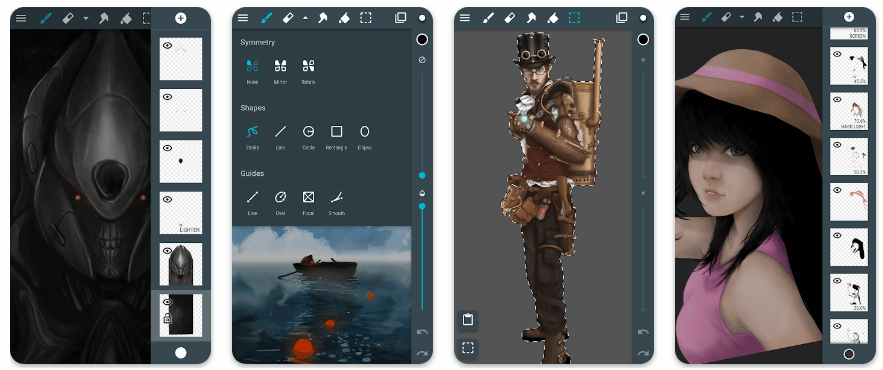The width and height of the screenshot is (883, 370).
Task: Select Smudge tool on Symmetry screen
Action: pos(323,18)
